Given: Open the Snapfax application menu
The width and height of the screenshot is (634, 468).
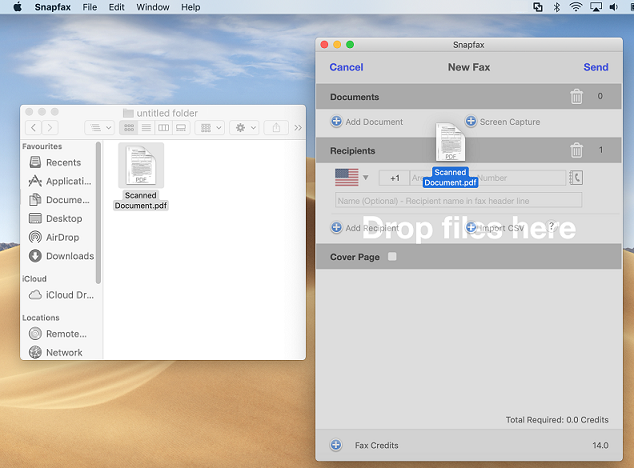Looking at the screenshot, I should coord(53,7).
